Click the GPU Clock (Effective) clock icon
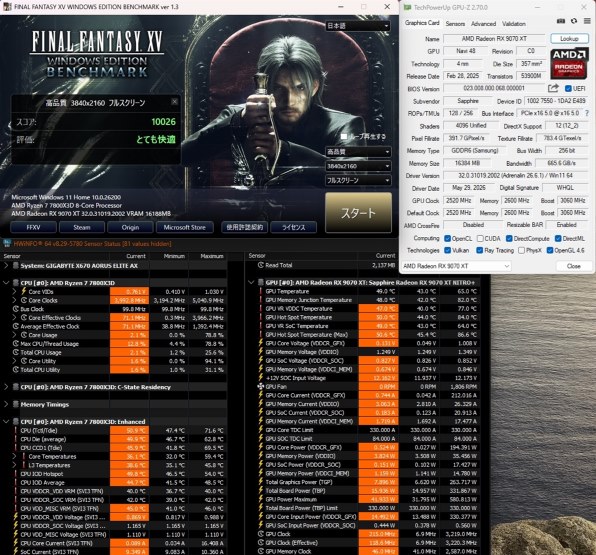 [x=261, y=542]
